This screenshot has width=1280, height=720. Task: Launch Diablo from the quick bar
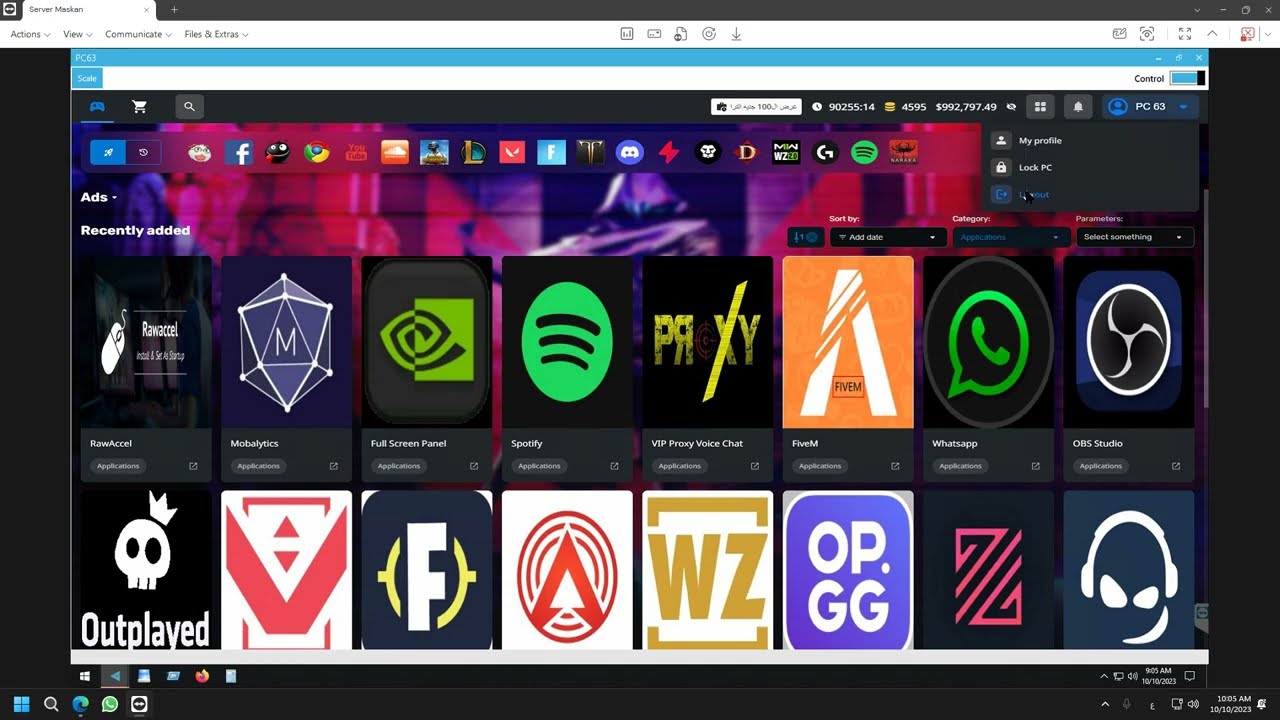click(x=747, y=153)
